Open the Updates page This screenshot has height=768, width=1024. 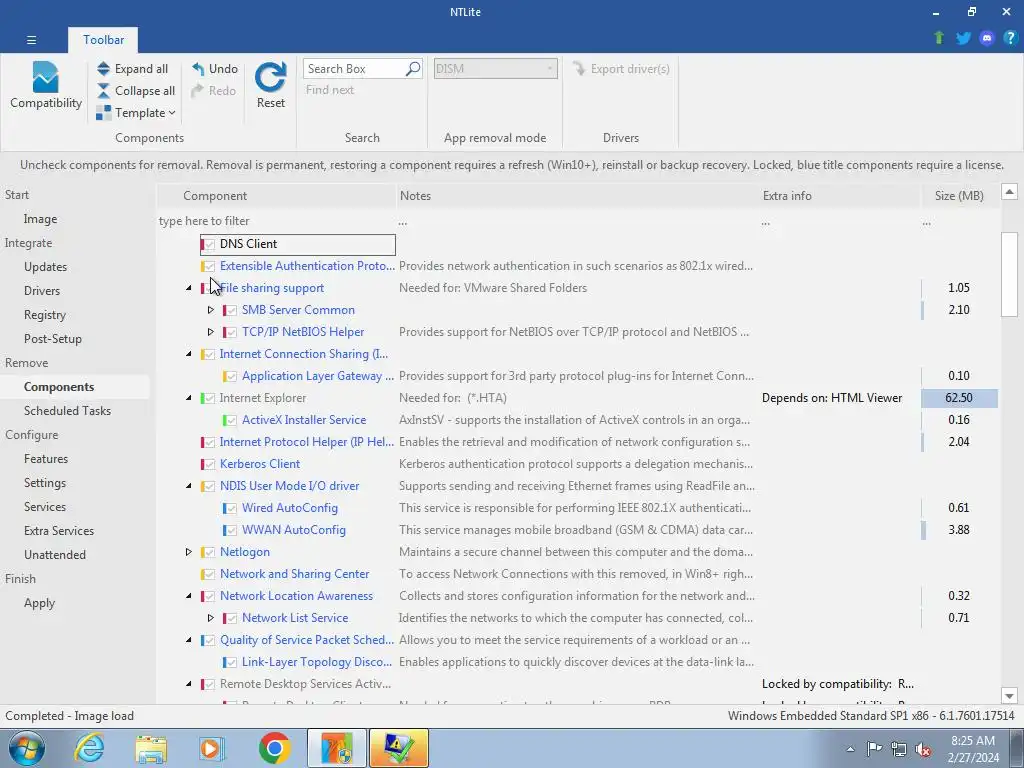[x=46, y=267]
